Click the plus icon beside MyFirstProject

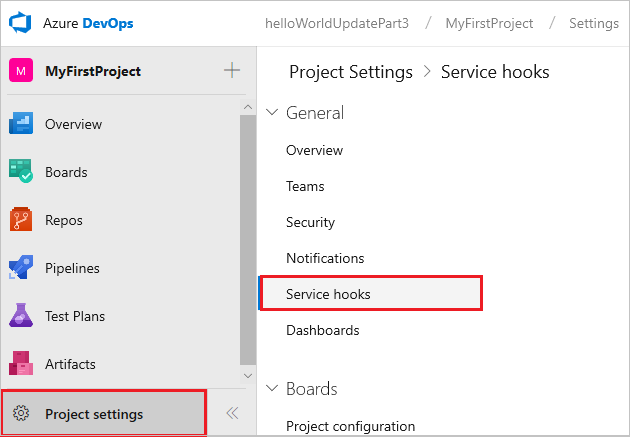tap(232, 70)
